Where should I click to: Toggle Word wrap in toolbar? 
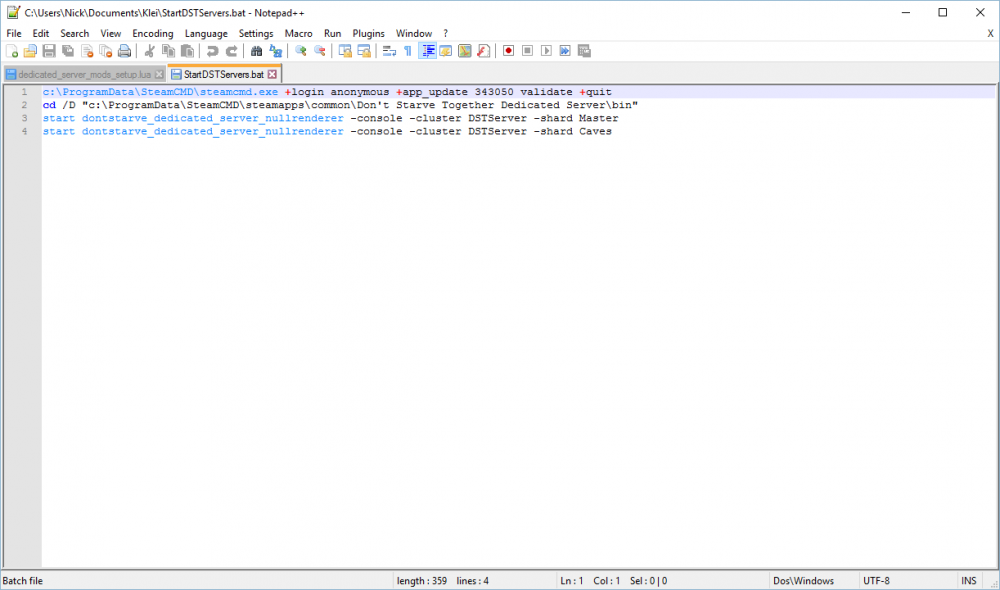pos(389,51)
